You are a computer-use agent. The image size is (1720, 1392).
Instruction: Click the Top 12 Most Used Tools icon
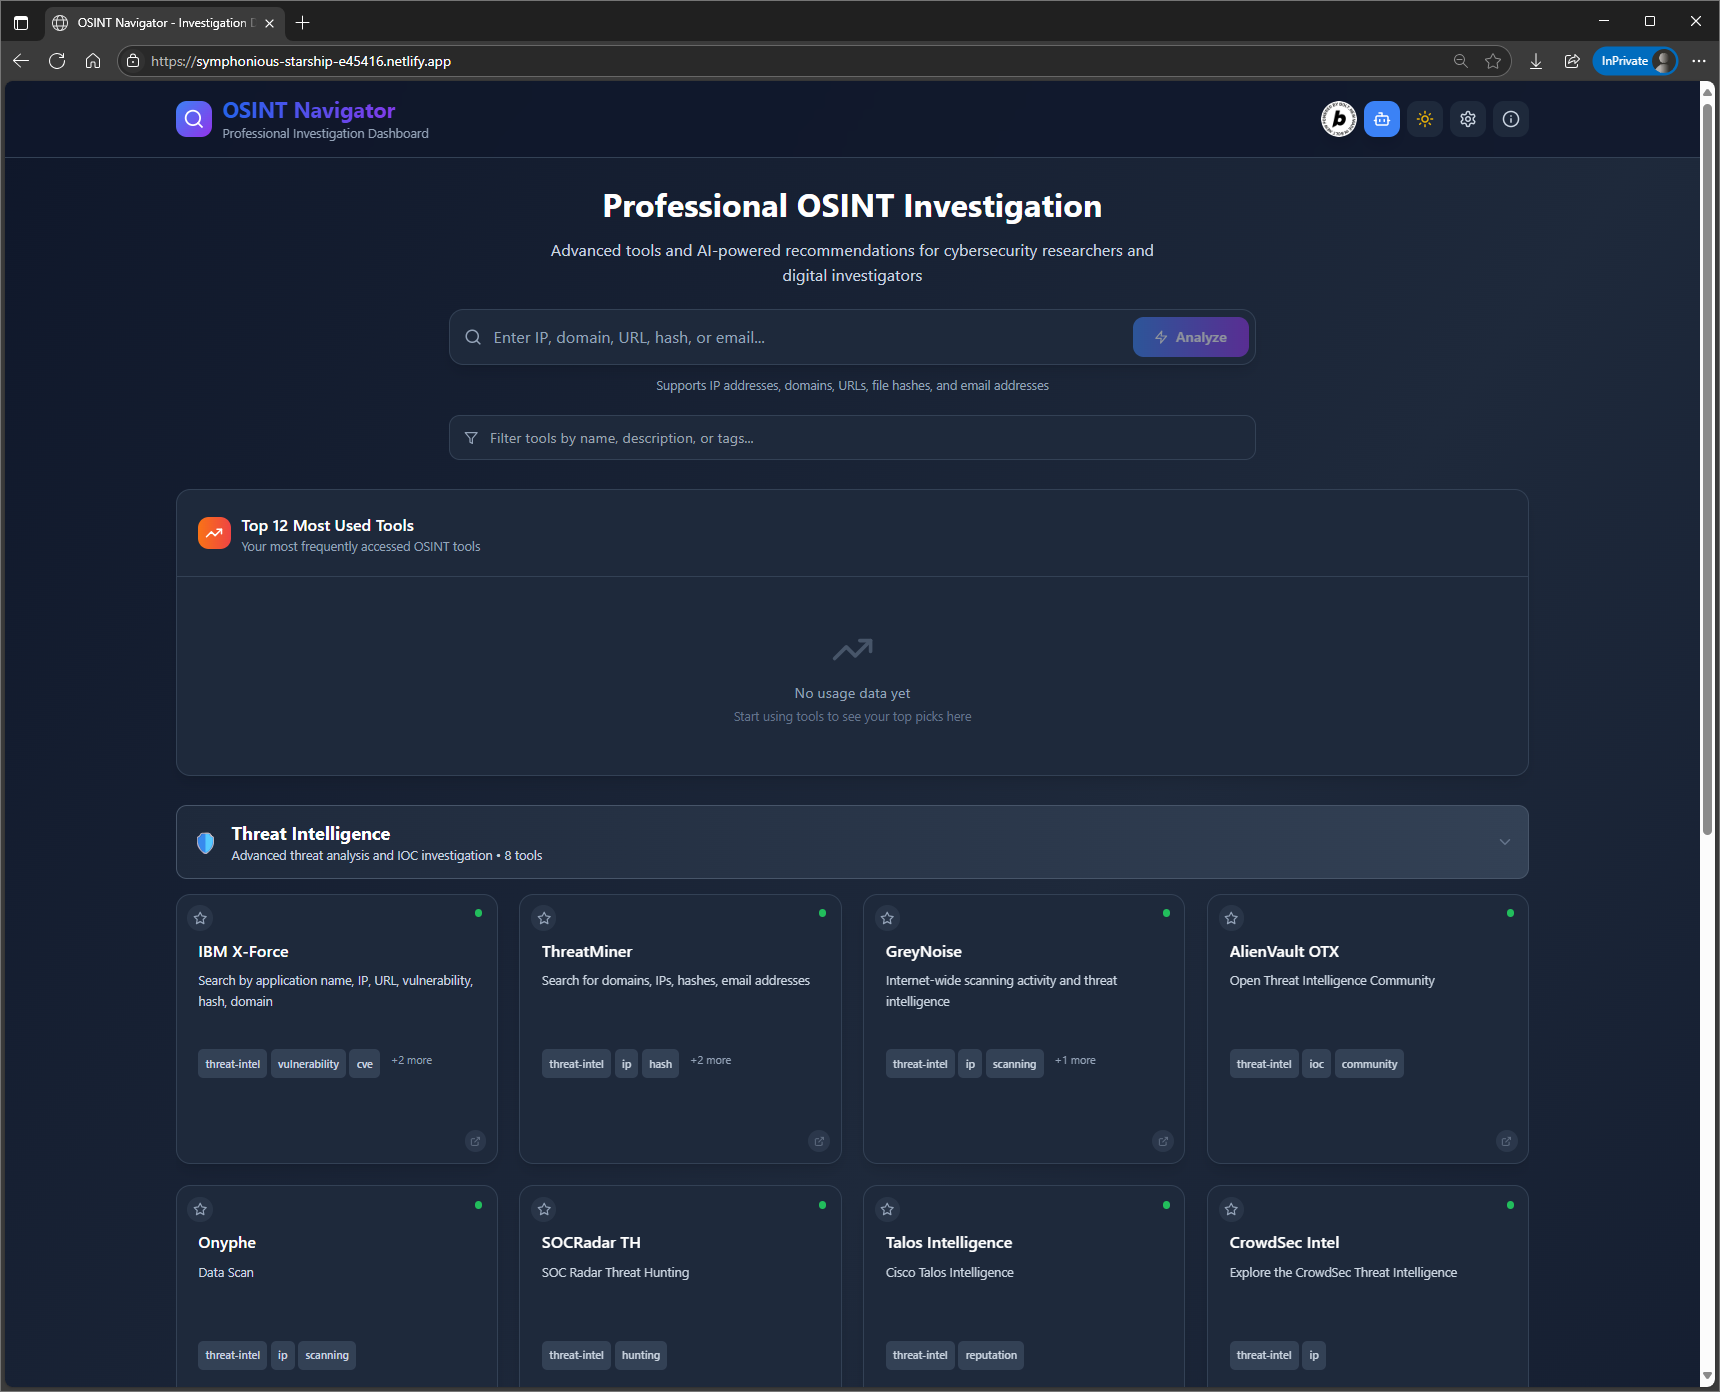(x=214, y=533)
